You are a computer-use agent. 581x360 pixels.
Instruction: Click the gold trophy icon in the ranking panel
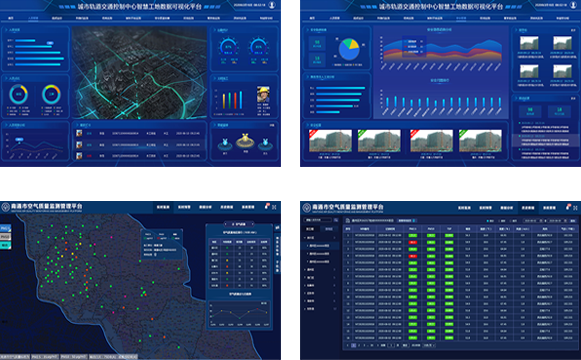click(245, 140)
